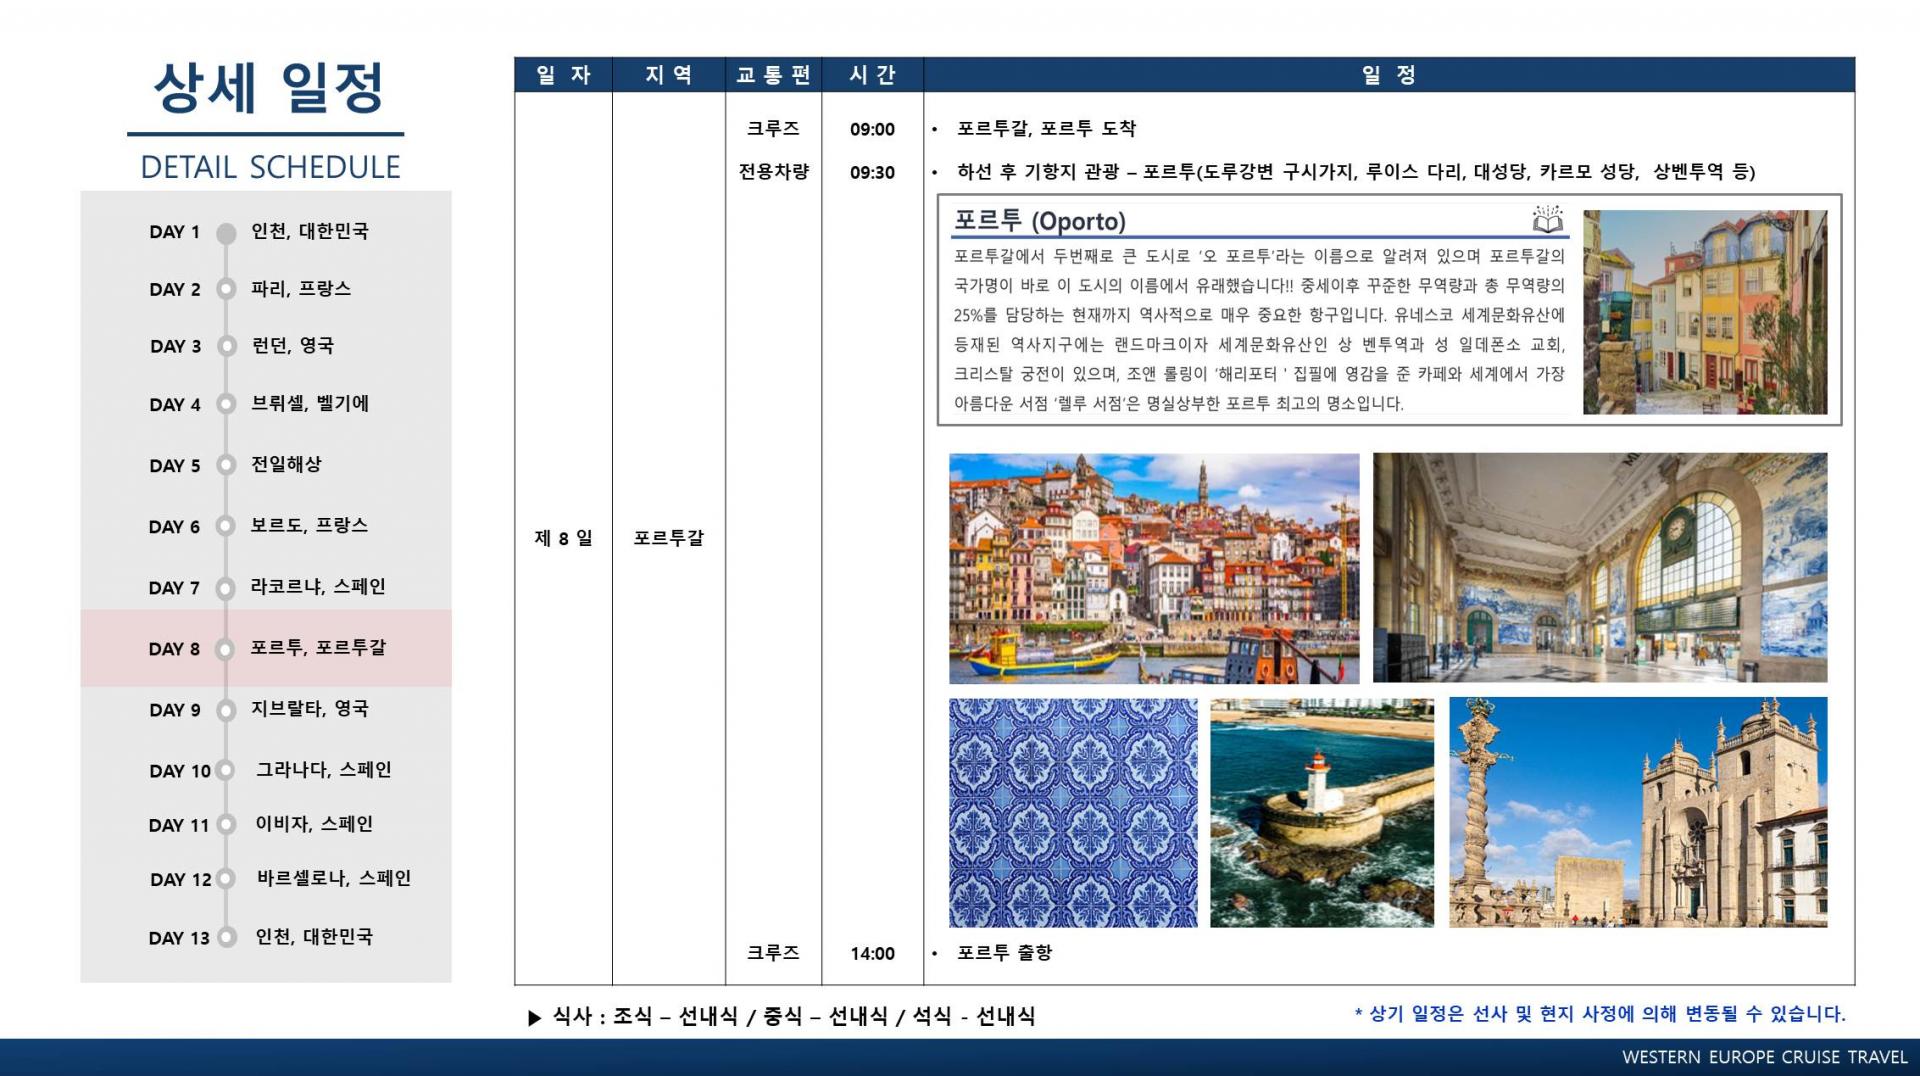The image size is (1920, 1076).
Task: Click the open book icon beside 포르투 (Oporto)
Action: (x=1547, y=219)
